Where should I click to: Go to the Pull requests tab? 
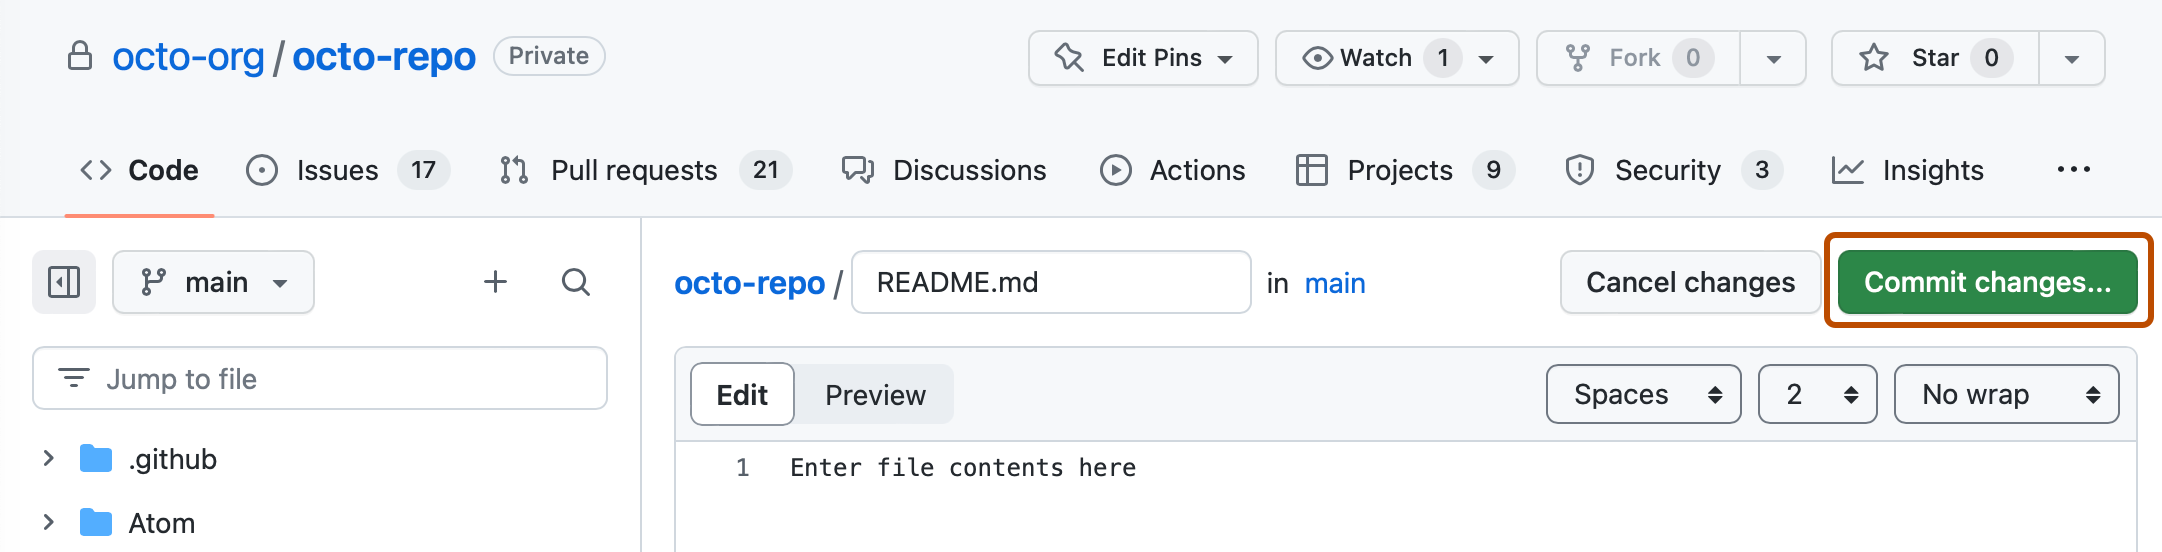pos(633,170)
